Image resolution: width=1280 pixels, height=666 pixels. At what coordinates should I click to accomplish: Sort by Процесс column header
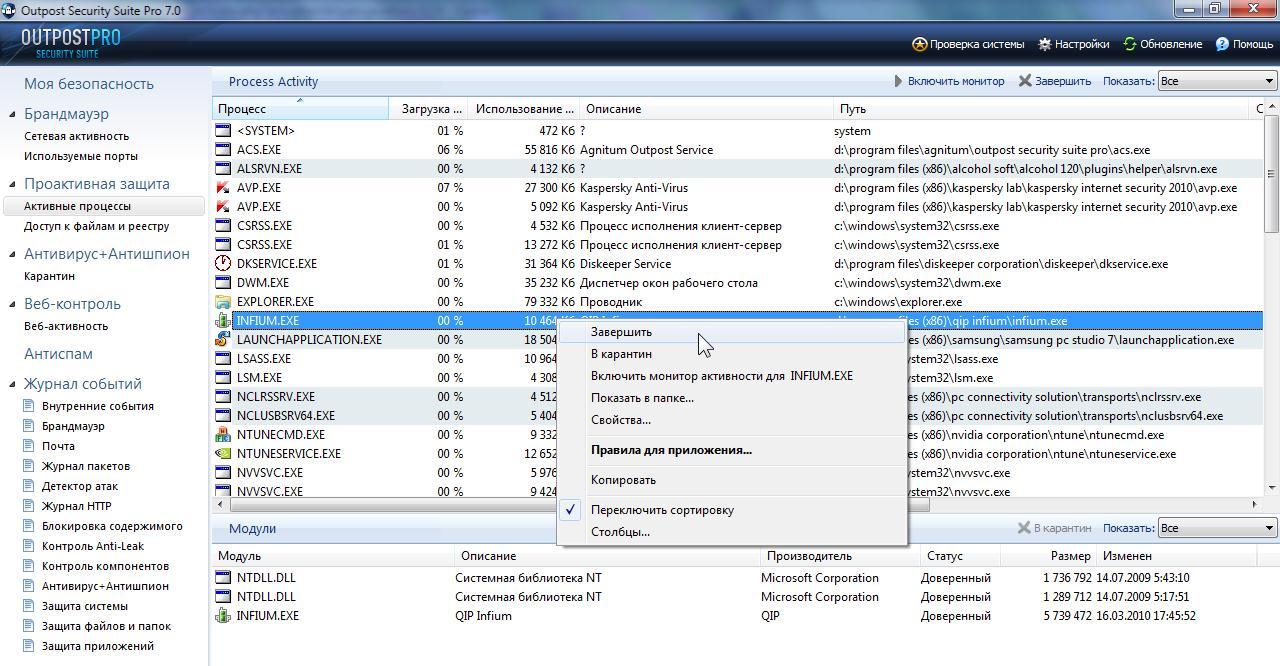[301, 109]
